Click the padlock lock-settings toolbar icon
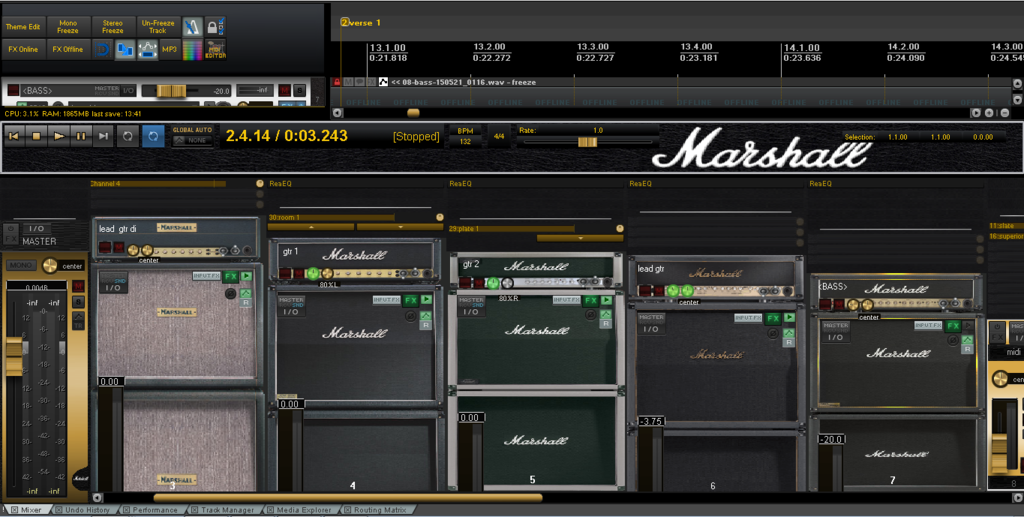 coord(215,27)
